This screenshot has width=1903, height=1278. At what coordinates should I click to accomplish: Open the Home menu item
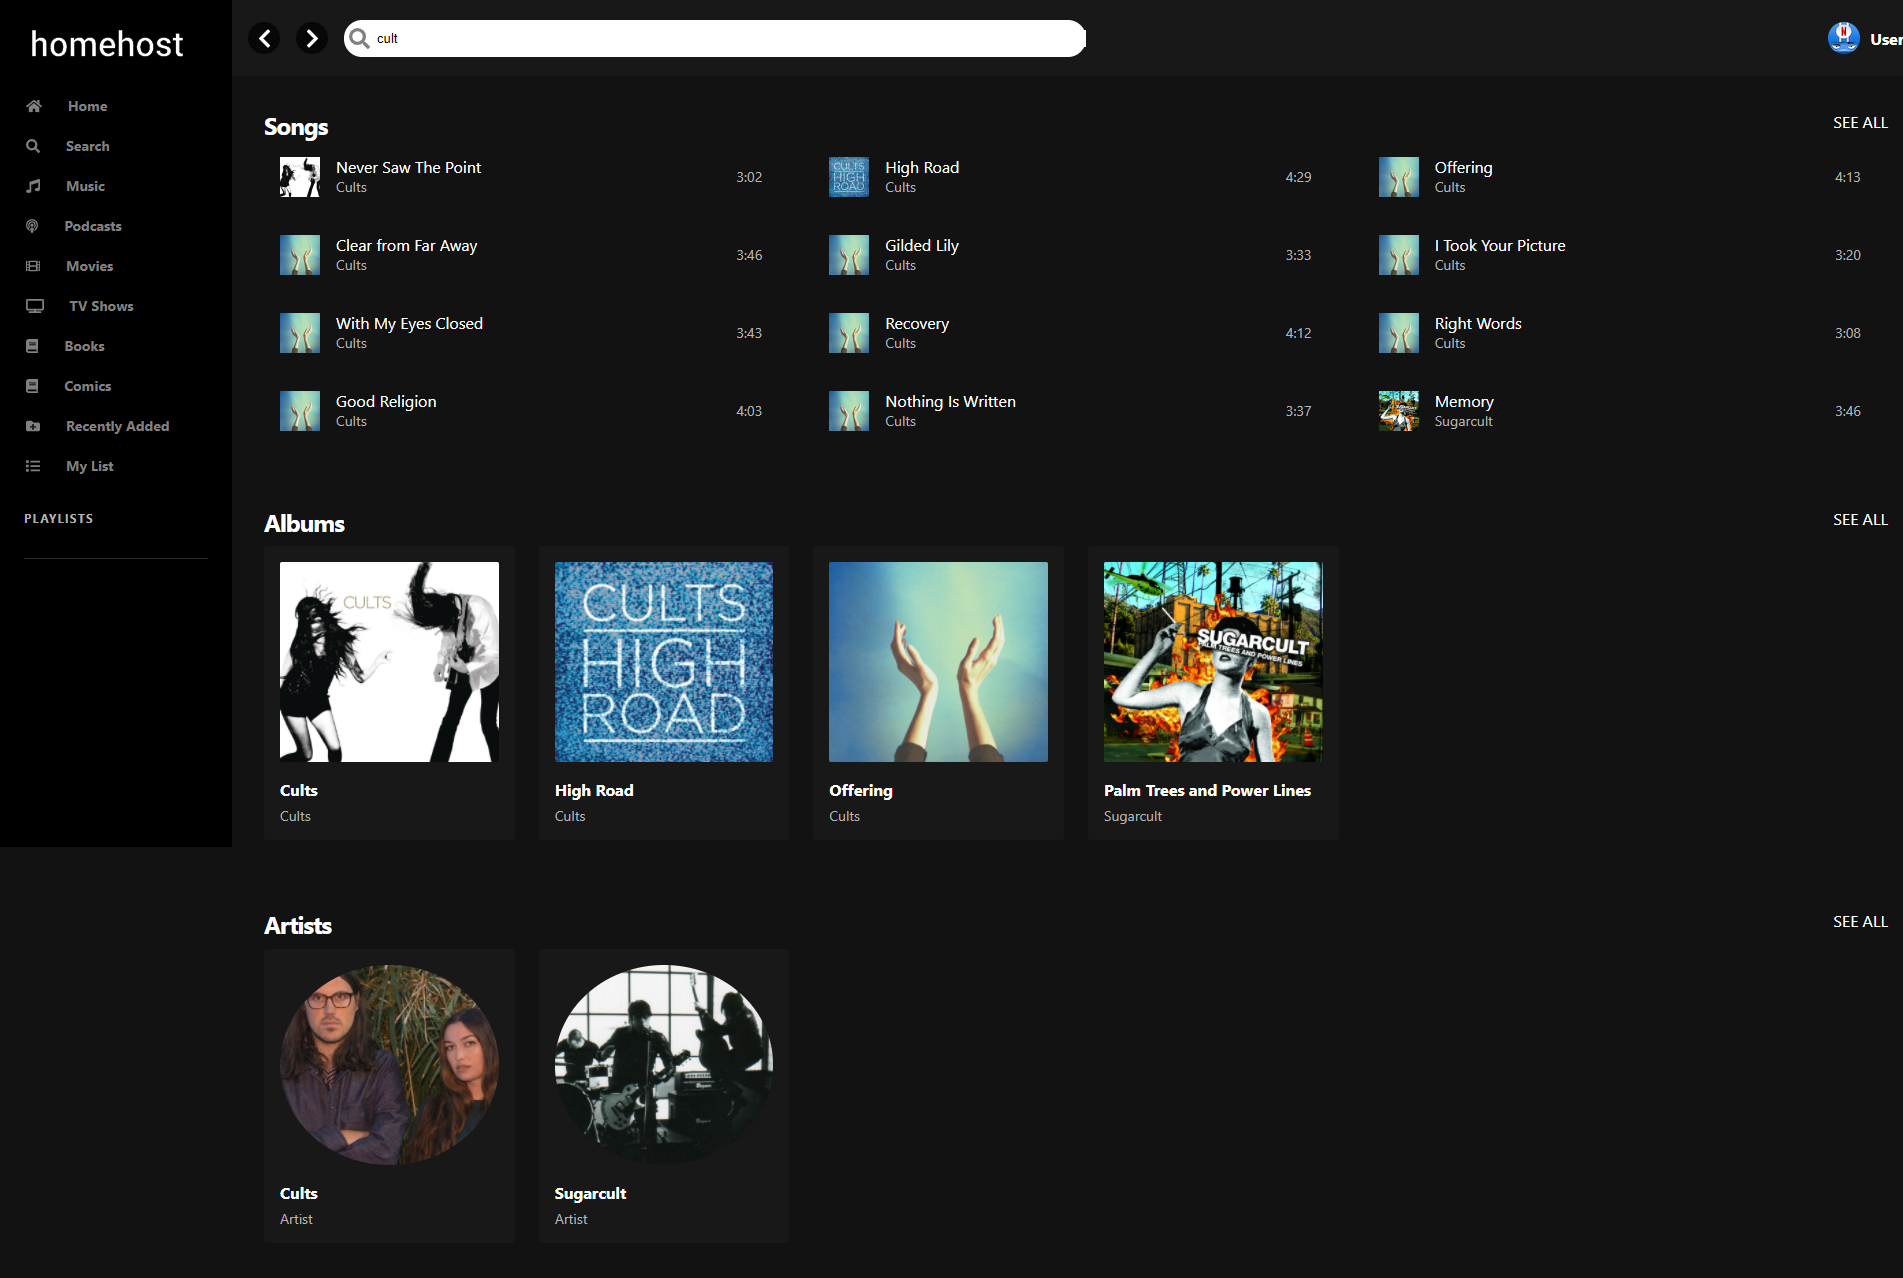pyautogui.click(x=87, y=106)
